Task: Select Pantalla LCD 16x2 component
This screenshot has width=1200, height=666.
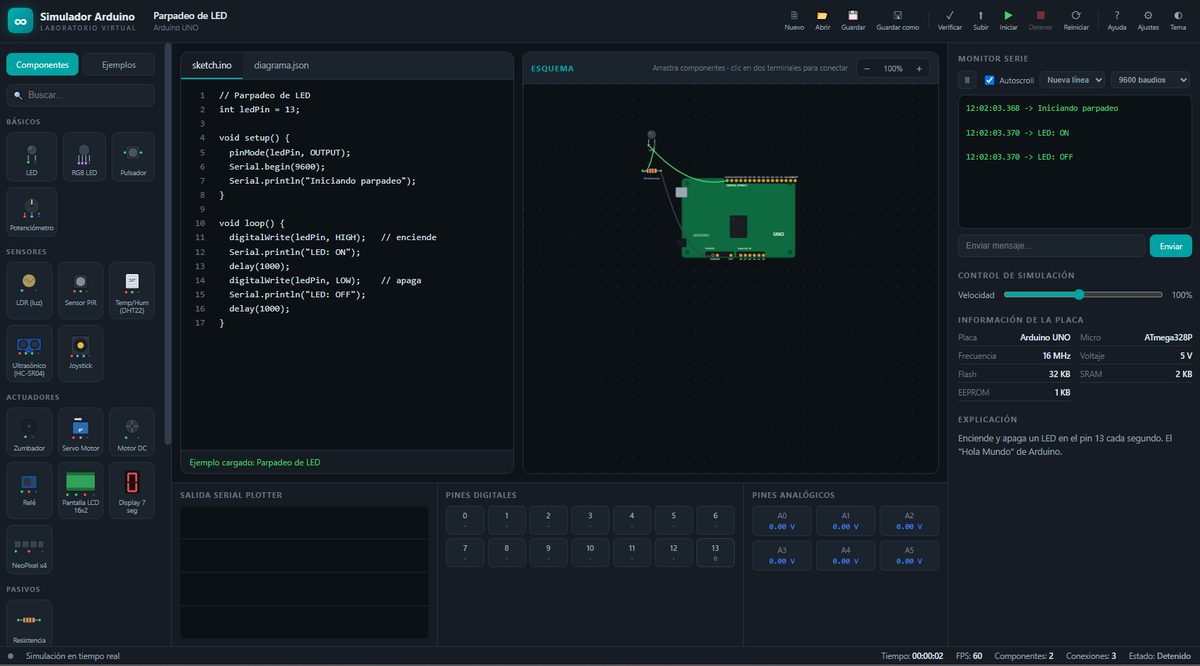Action: [x=81, y=490]
